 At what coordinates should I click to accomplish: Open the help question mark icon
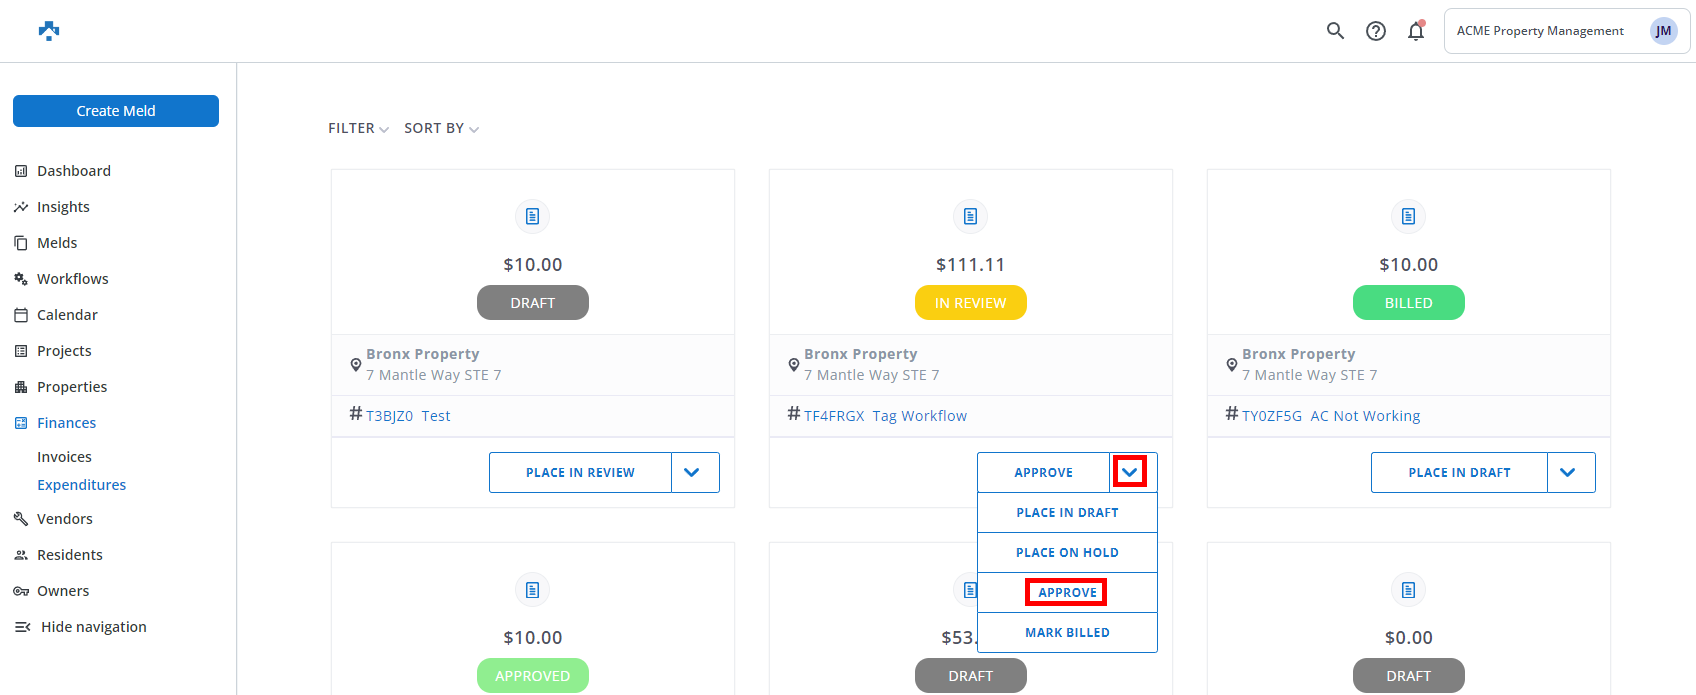point(1376,31)
